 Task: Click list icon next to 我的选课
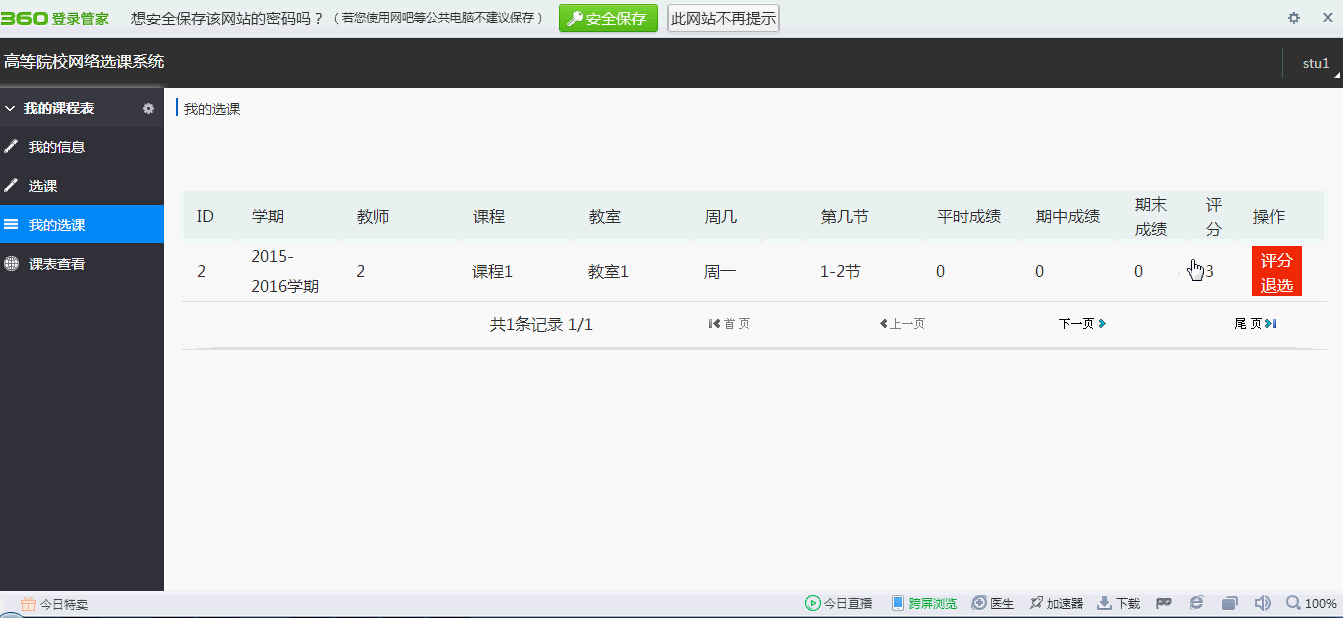(x=11, y=225)
